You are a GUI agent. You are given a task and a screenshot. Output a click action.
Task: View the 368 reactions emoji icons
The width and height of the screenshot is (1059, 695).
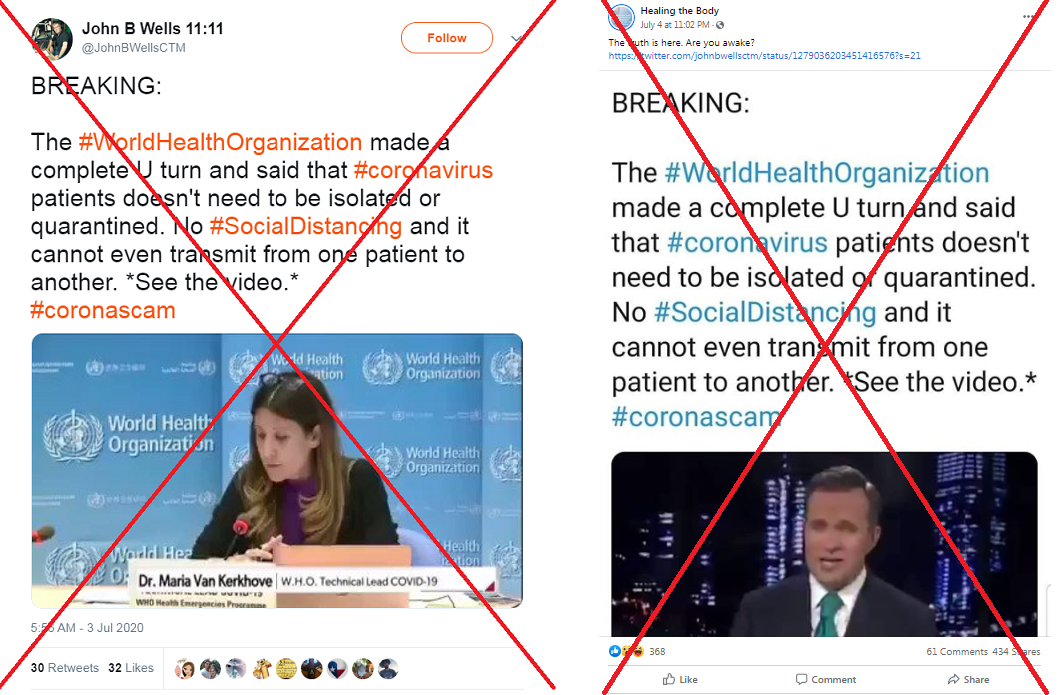coord(626,652)
